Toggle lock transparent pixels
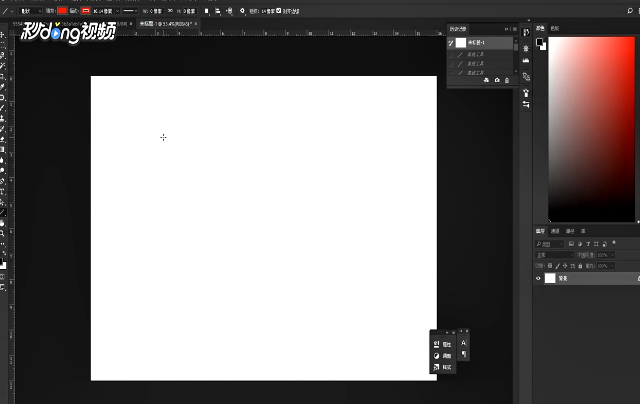Viewport: 640px width, 404px height. [x=550, y=266]
